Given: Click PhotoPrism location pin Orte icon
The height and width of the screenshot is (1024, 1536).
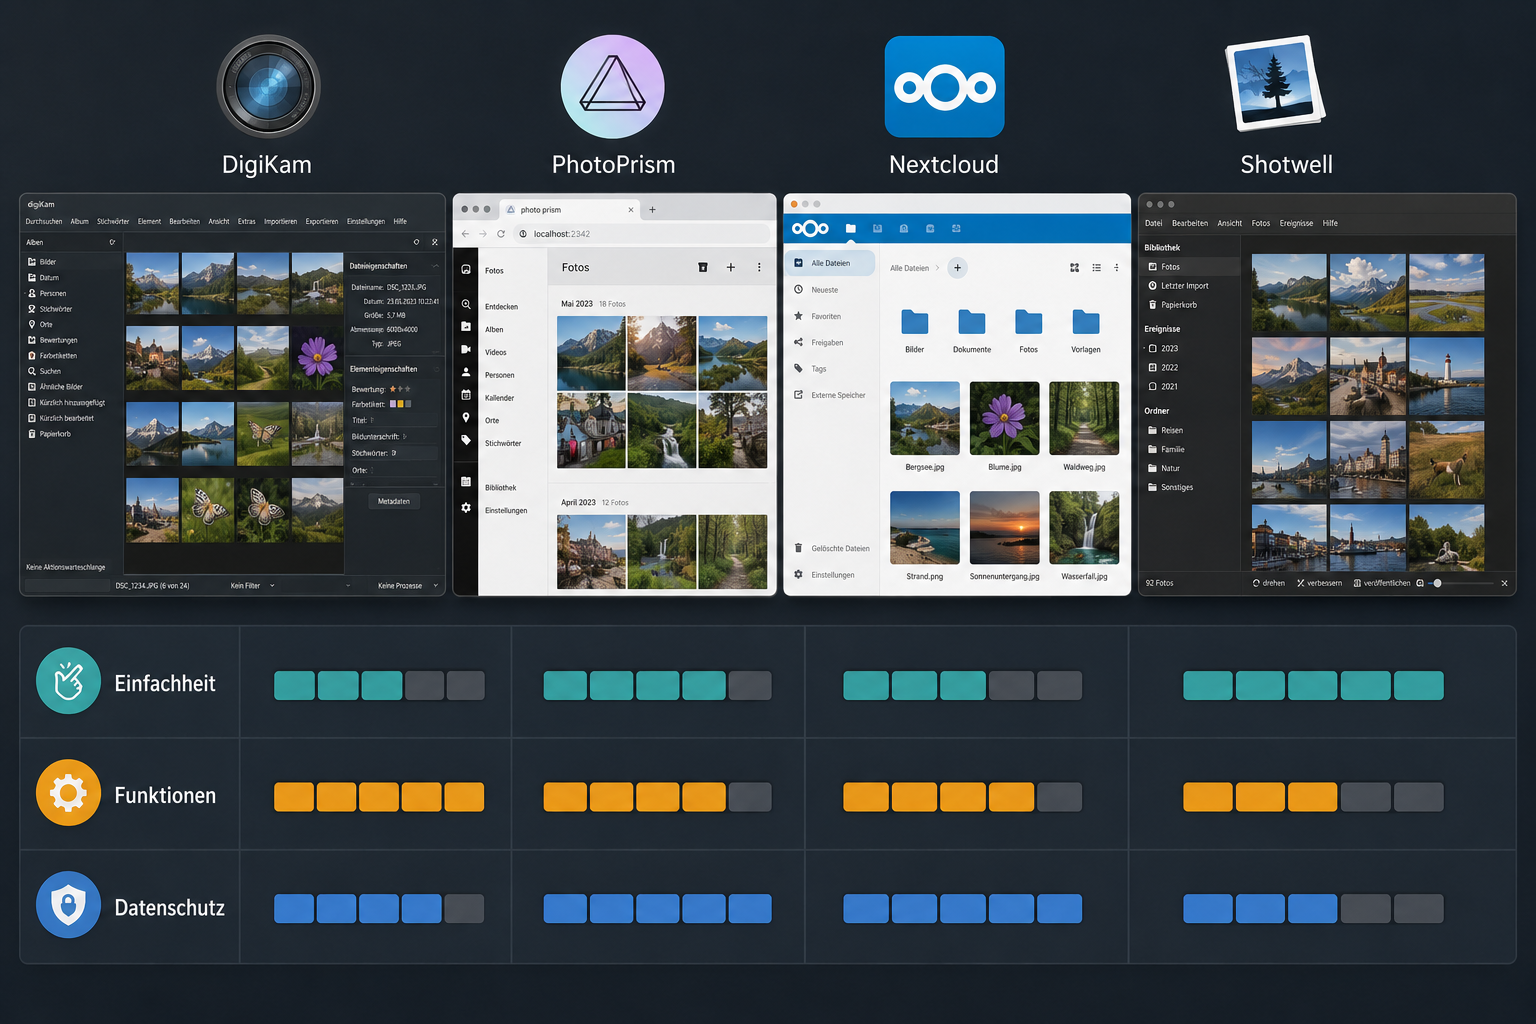Looking at the screenshot, I should (466, 417).
